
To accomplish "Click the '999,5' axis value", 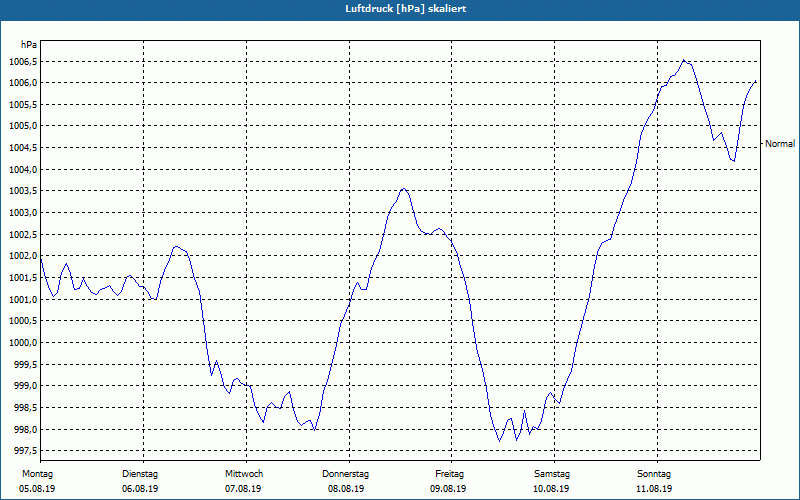I will coord(25,365).
